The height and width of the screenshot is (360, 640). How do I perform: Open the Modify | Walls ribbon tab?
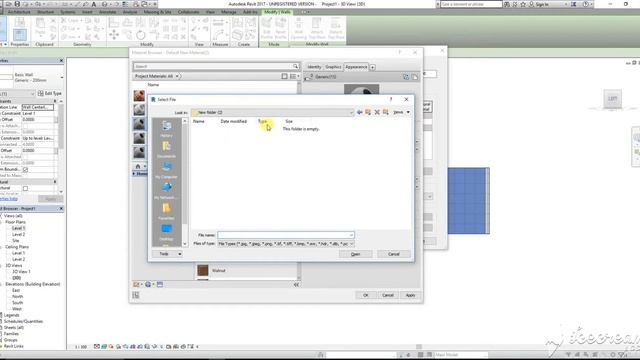click(277, 12)
